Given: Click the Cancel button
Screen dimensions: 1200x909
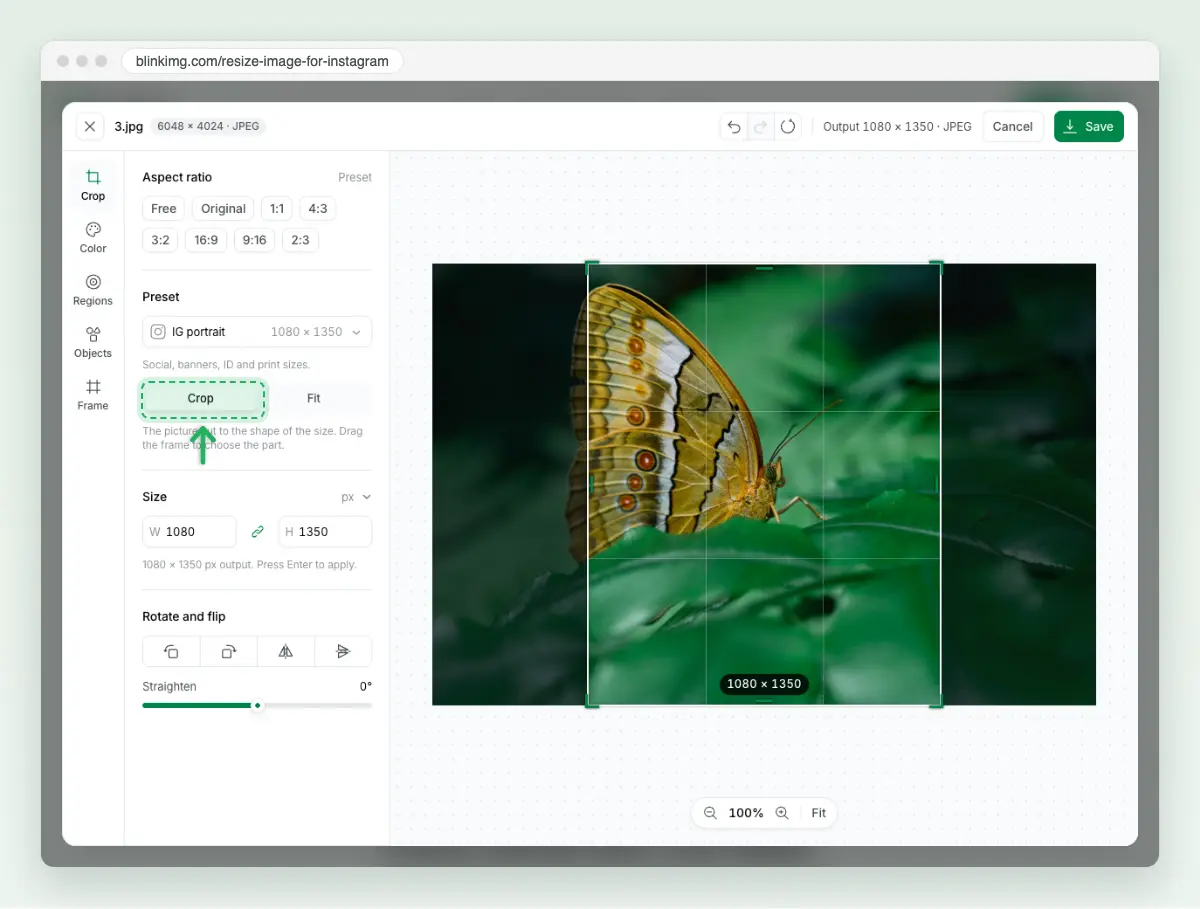Looking at the screenshot, I should [1013, 127].
